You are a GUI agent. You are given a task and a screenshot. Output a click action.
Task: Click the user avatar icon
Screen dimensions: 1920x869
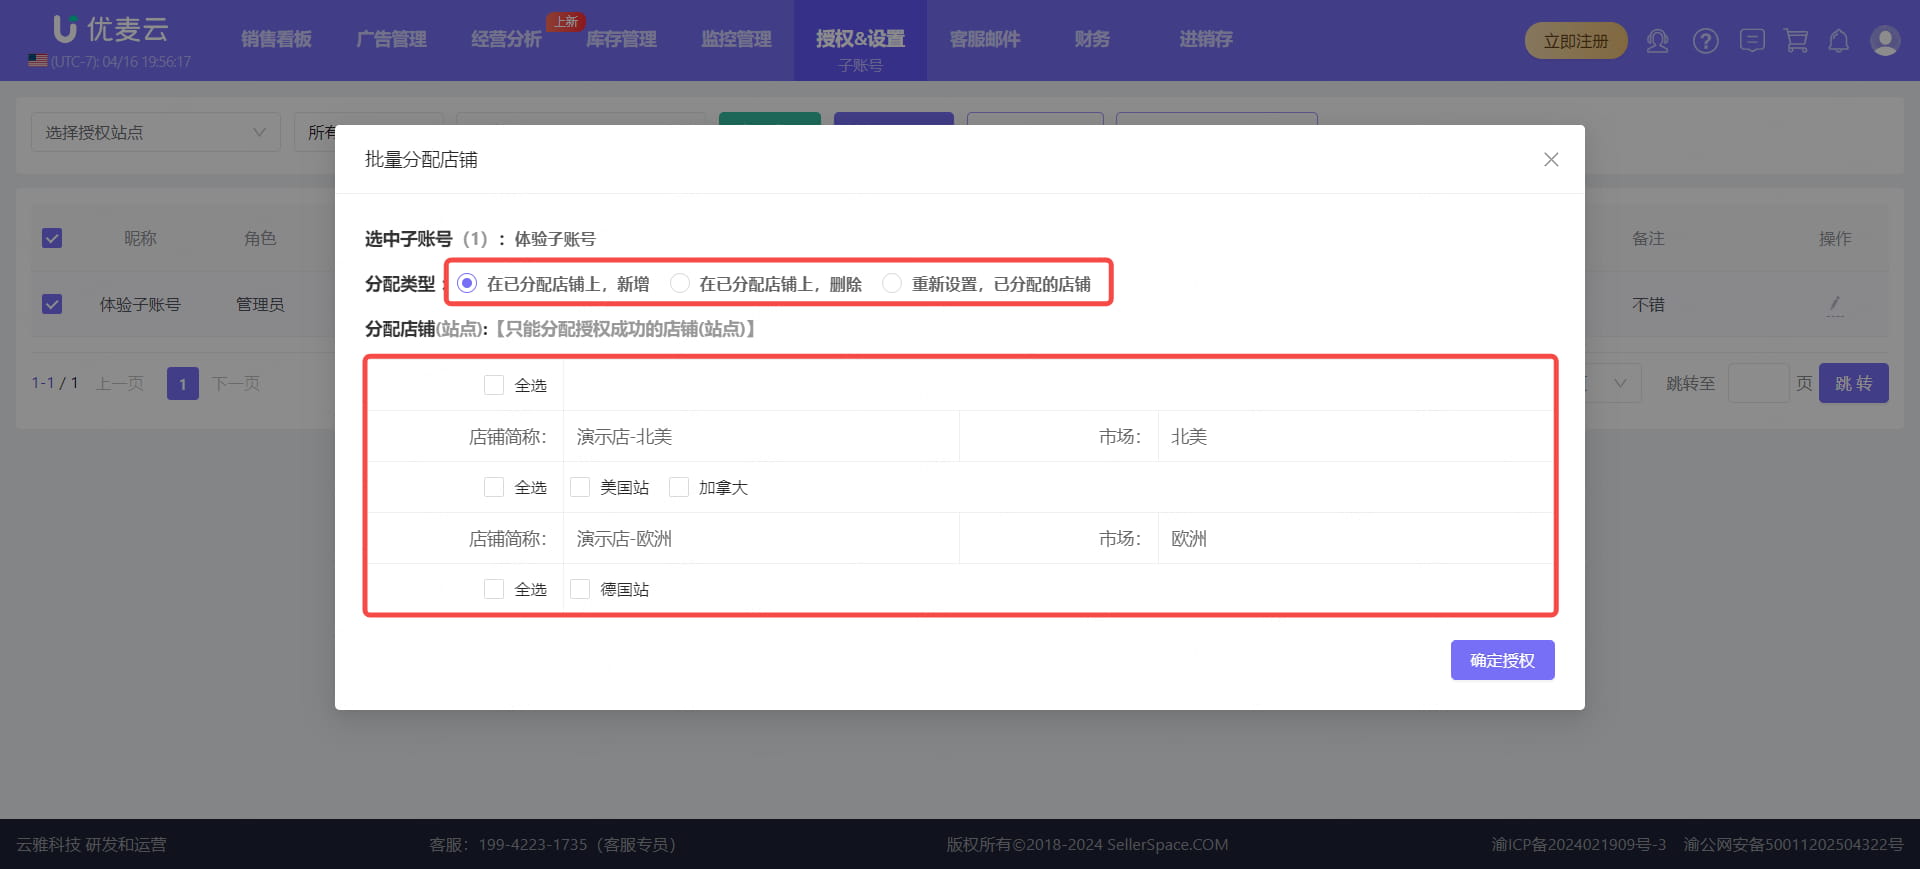pyautogui.click(x=1884, y=41)
